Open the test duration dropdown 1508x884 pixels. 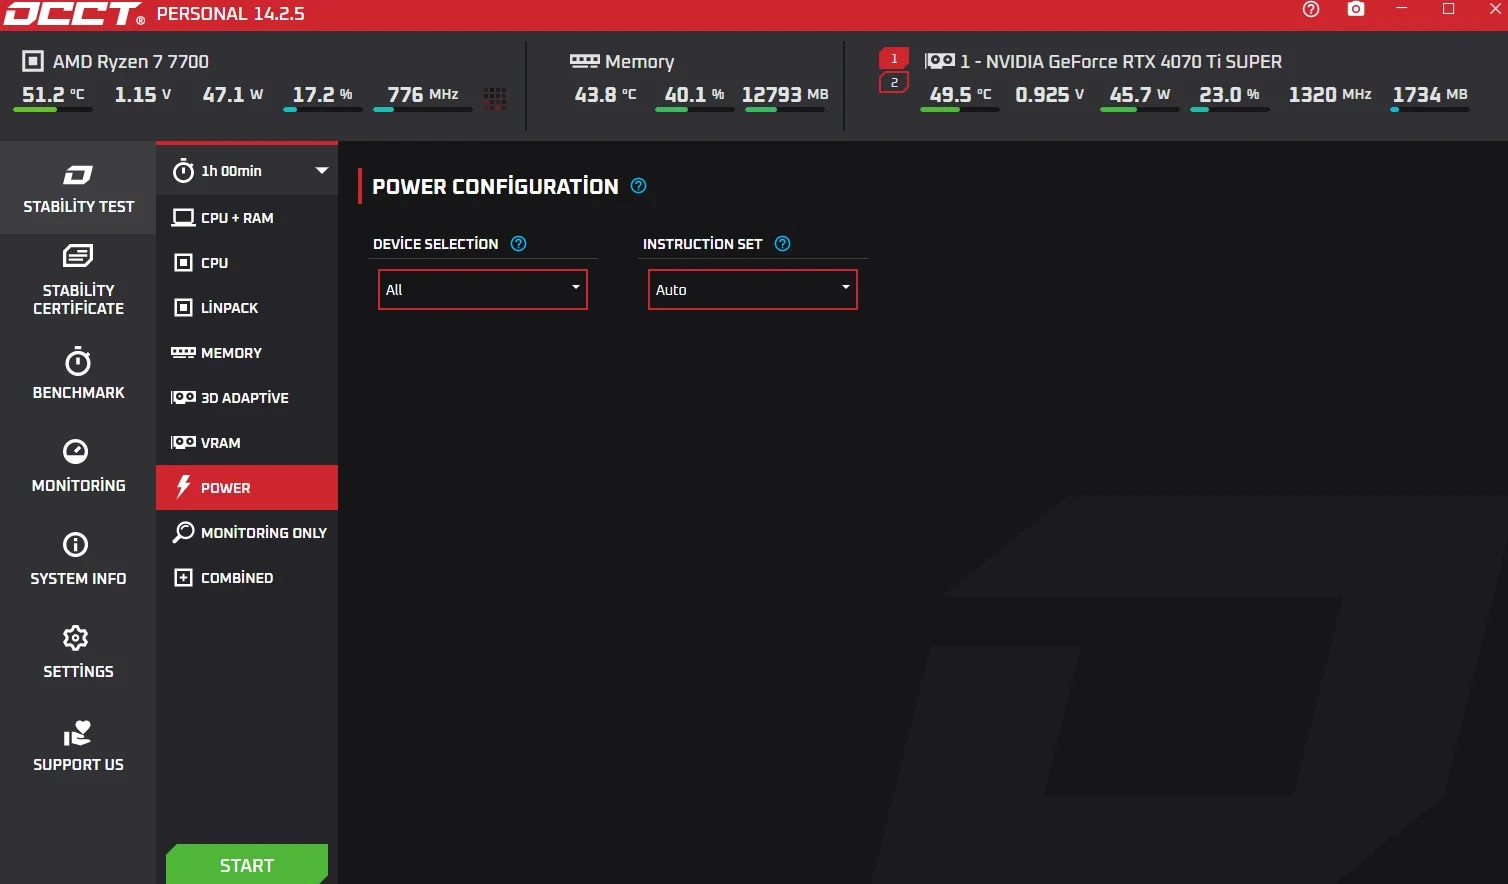coord(247,171)
